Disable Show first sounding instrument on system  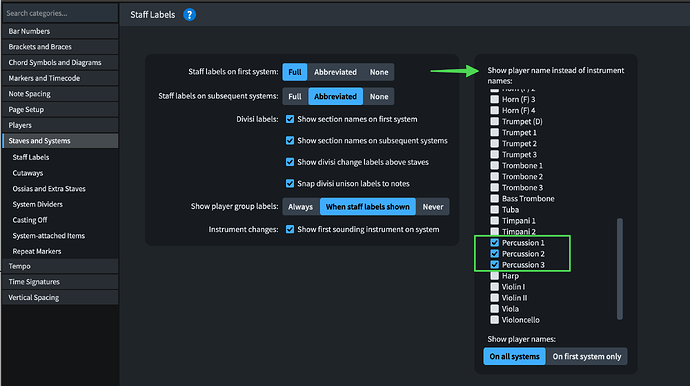[x=290, y=229]
